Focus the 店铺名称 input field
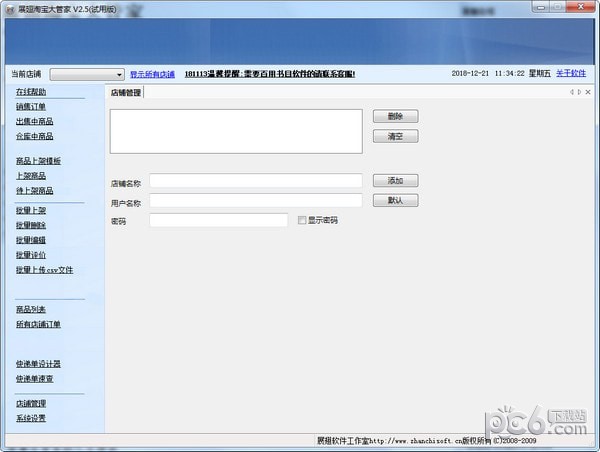The width and height of the screenshot is (600, 452). coord(256,181)
